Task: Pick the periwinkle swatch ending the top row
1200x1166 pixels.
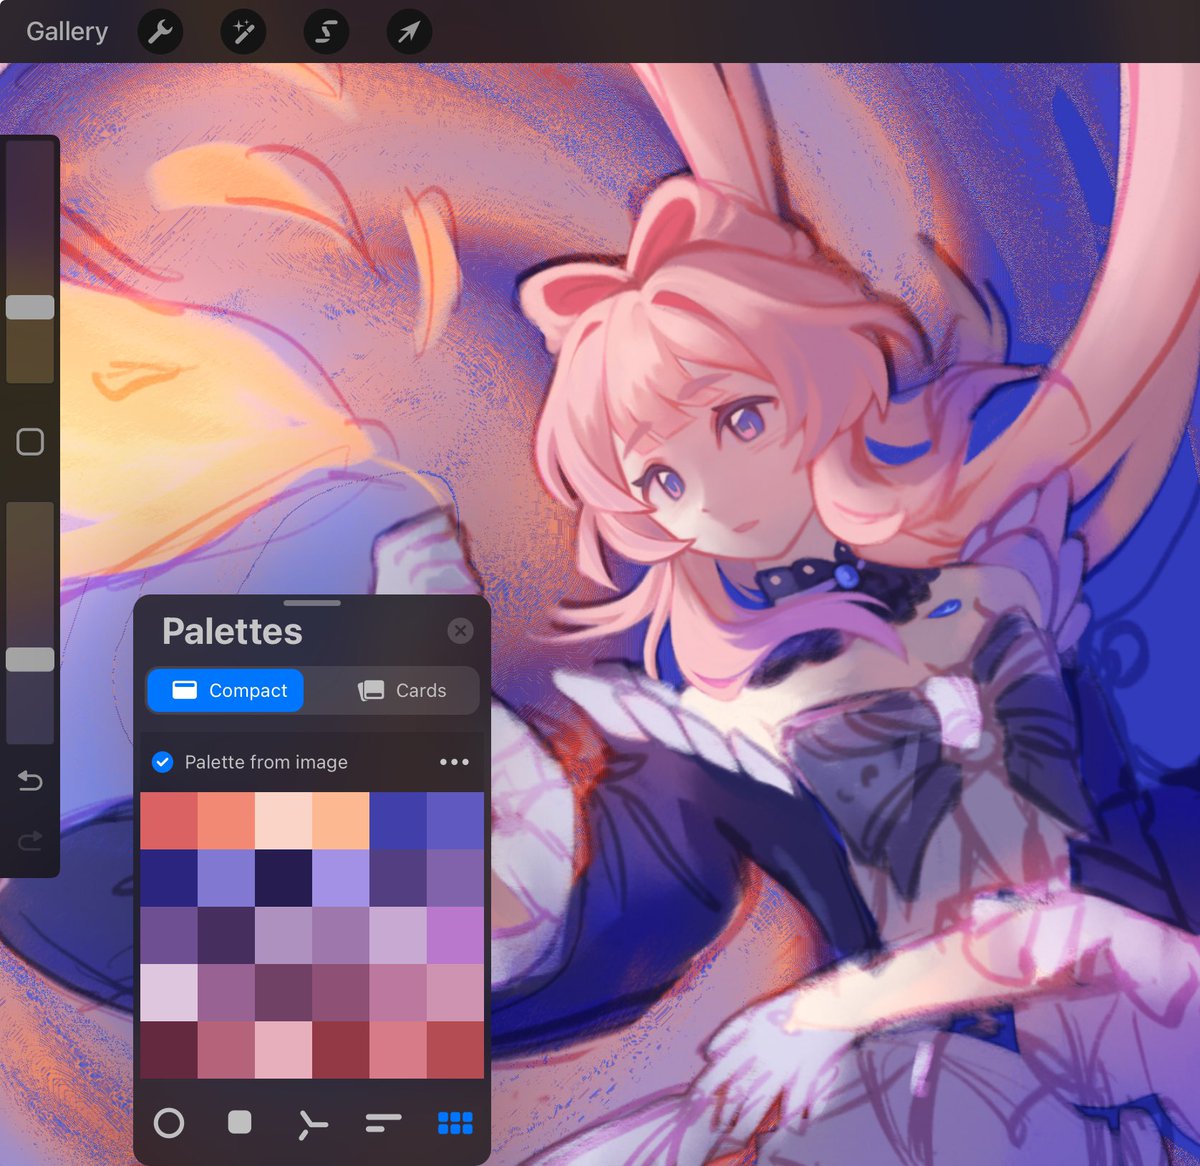Action: (456, 821)
